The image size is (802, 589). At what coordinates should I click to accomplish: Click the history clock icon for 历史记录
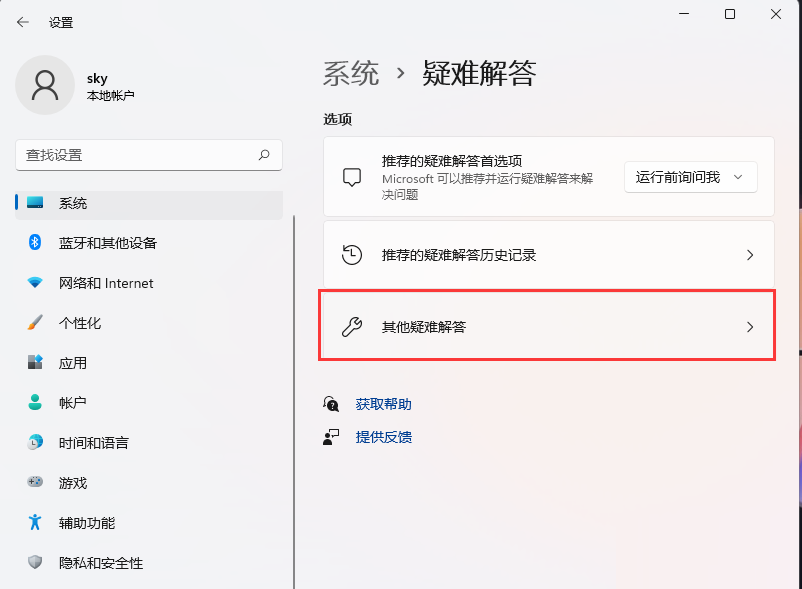coord(352,255)
